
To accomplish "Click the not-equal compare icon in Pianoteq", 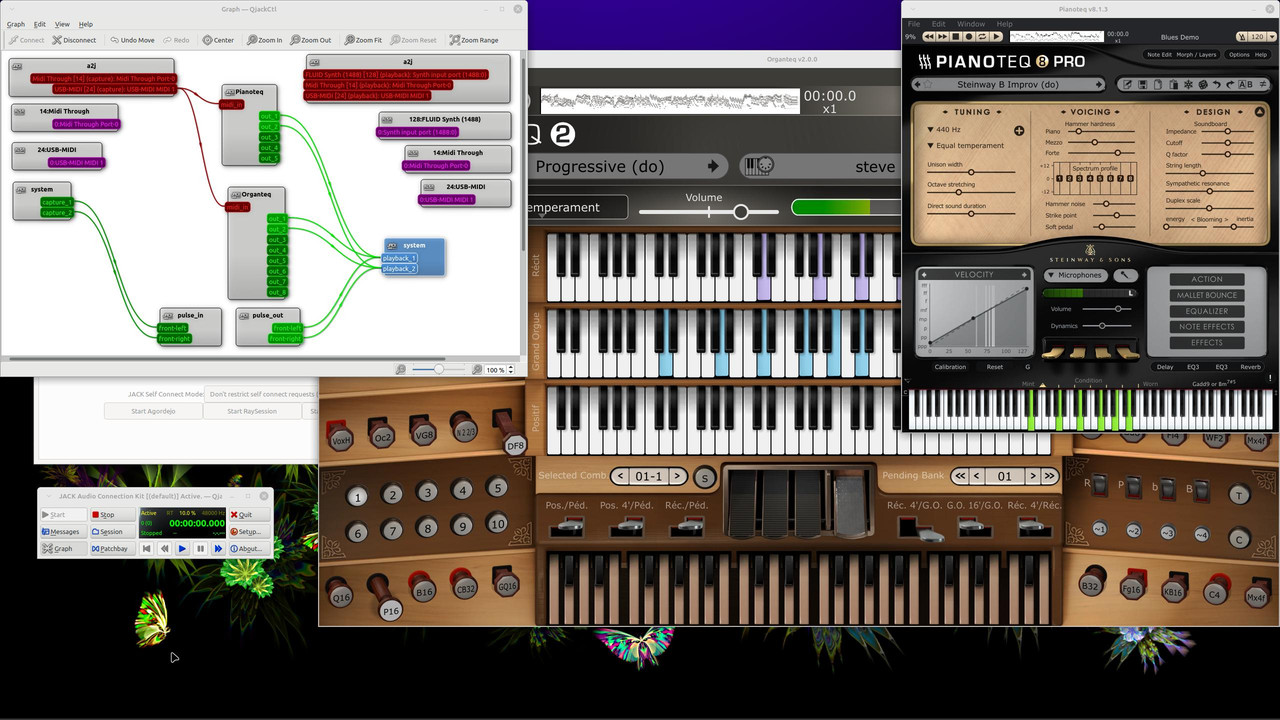I will [x=1263, y=85].
